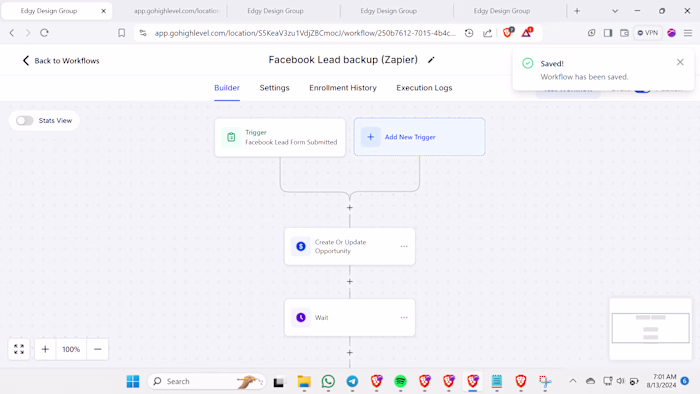Open WhatsApp from the taskbar

click(328, 382)
